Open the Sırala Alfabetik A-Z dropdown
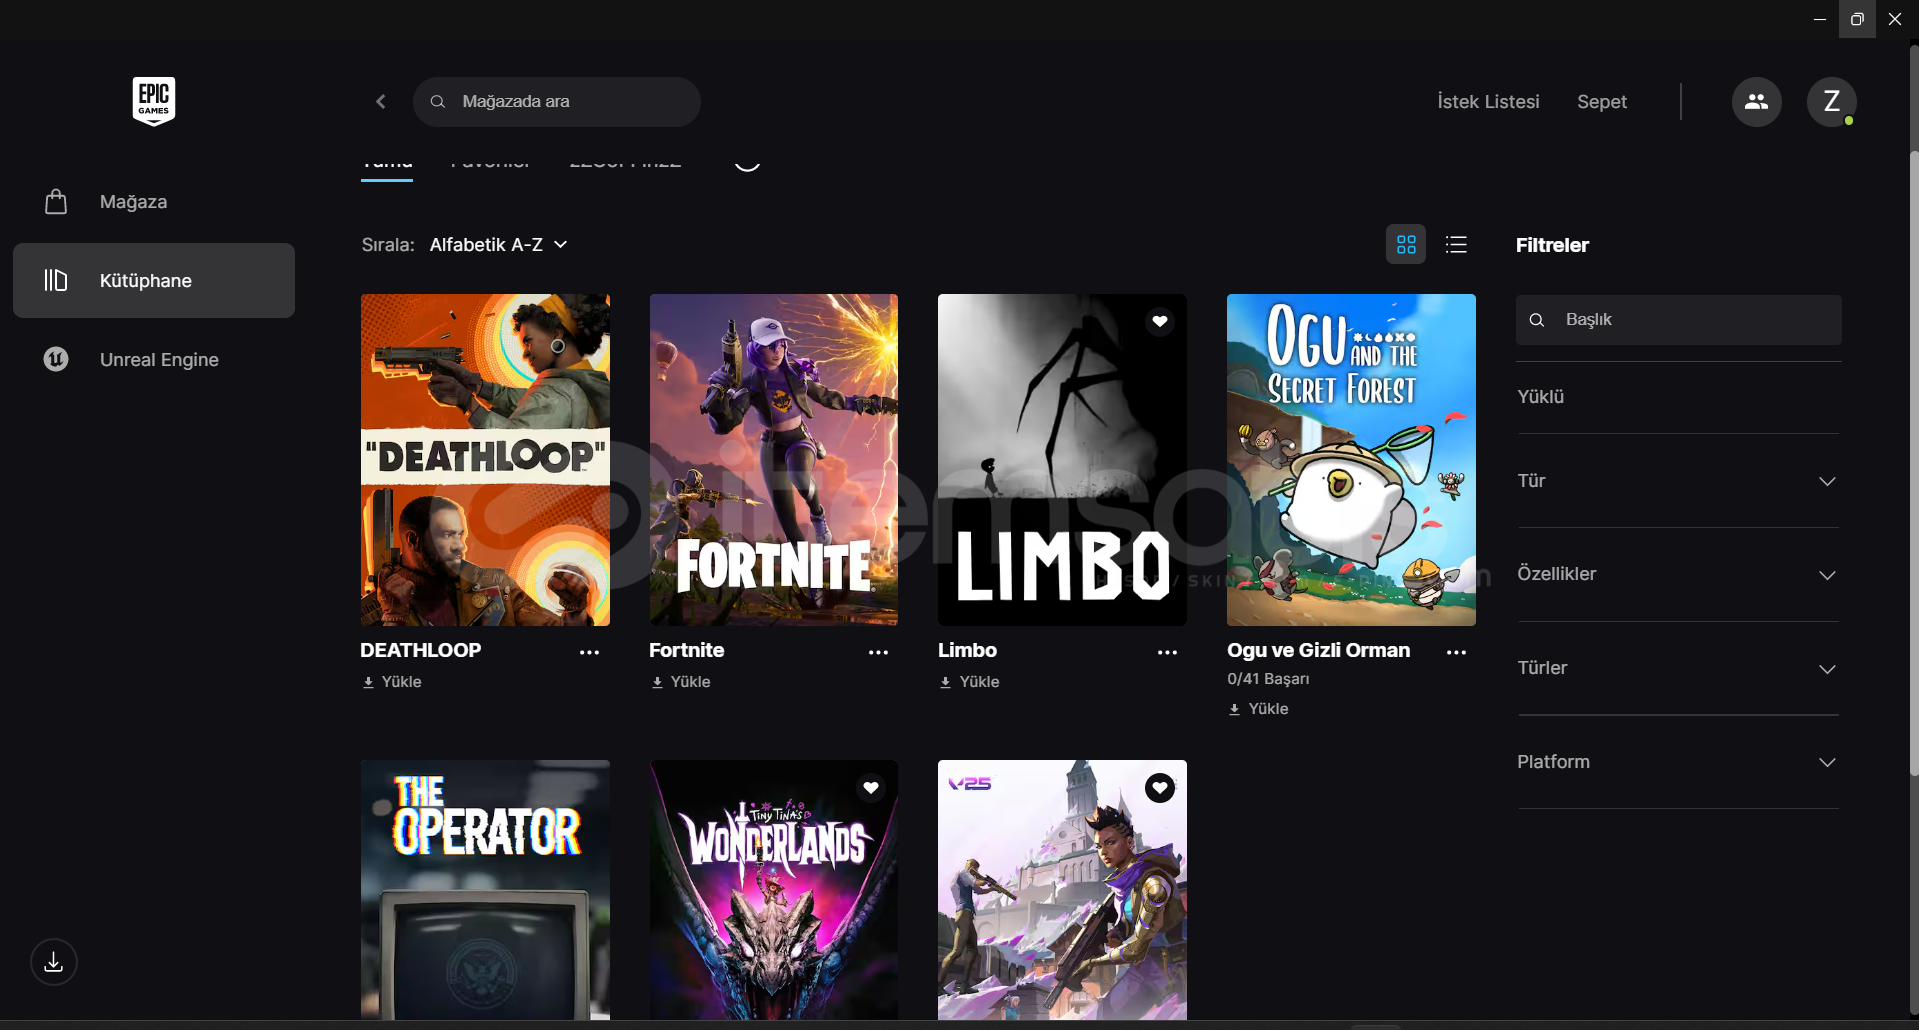This screenshot has height=1030, width=1919. point(499,244)
